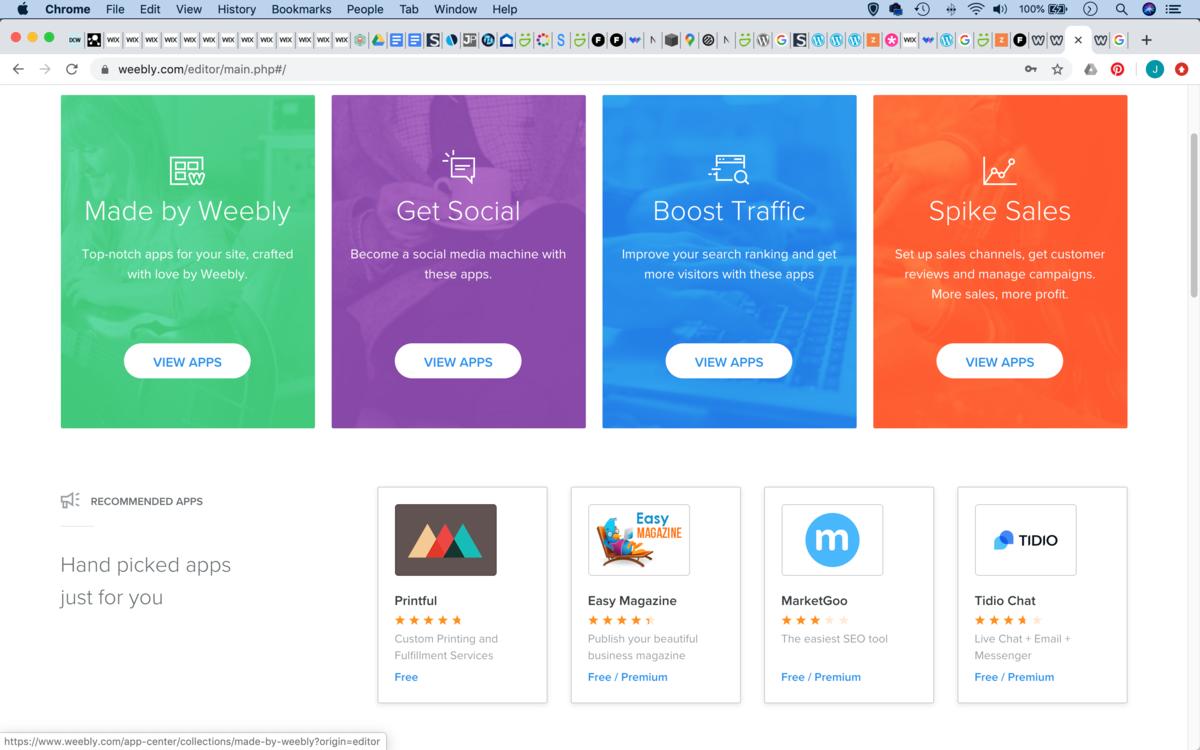Open the People menu
Screen dimensions: 1200x750
(365, 9)
